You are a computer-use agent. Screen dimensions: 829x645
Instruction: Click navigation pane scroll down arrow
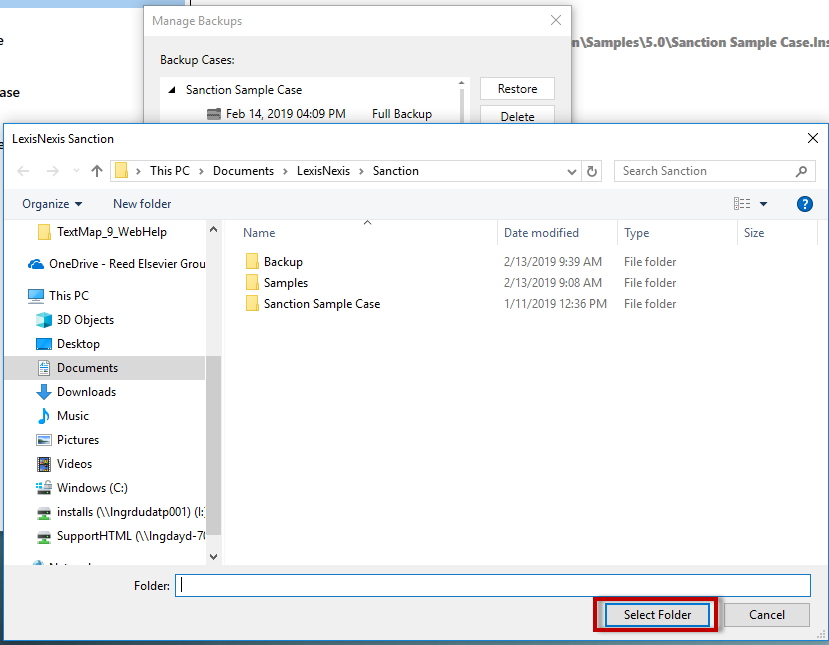213,556
